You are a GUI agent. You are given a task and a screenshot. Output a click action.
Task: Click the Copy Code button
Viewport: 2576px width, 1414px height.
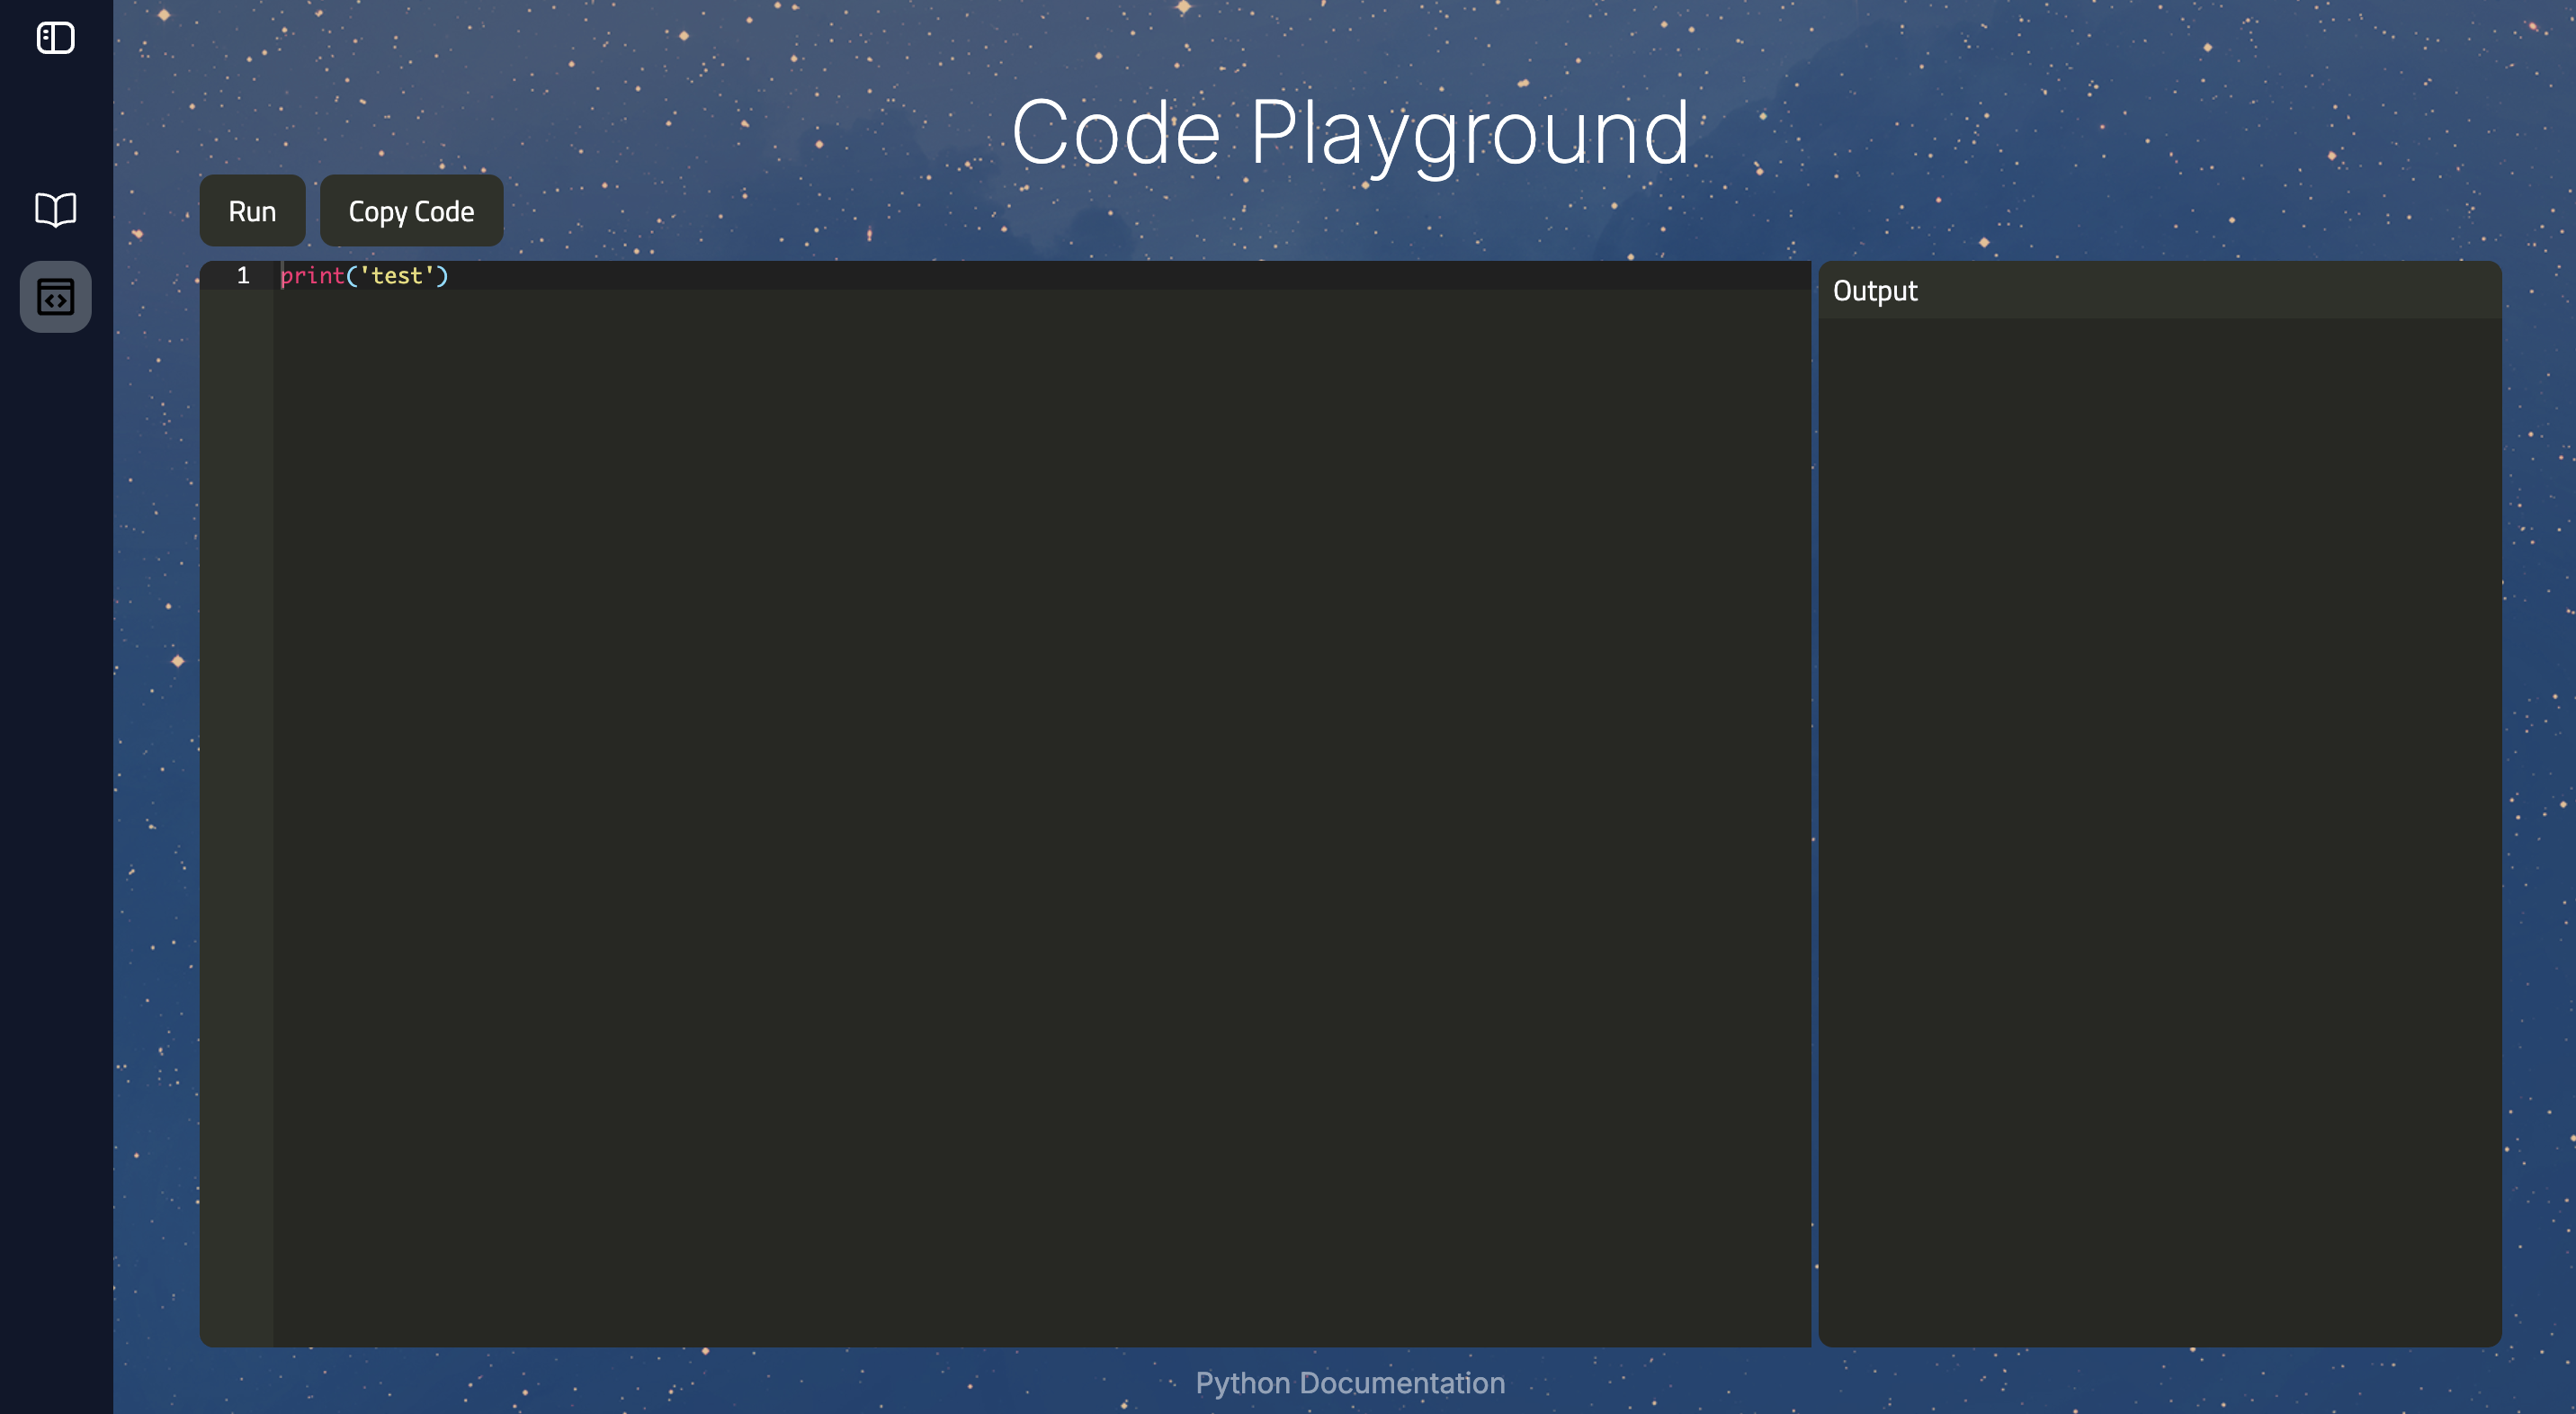coord(411,211)
